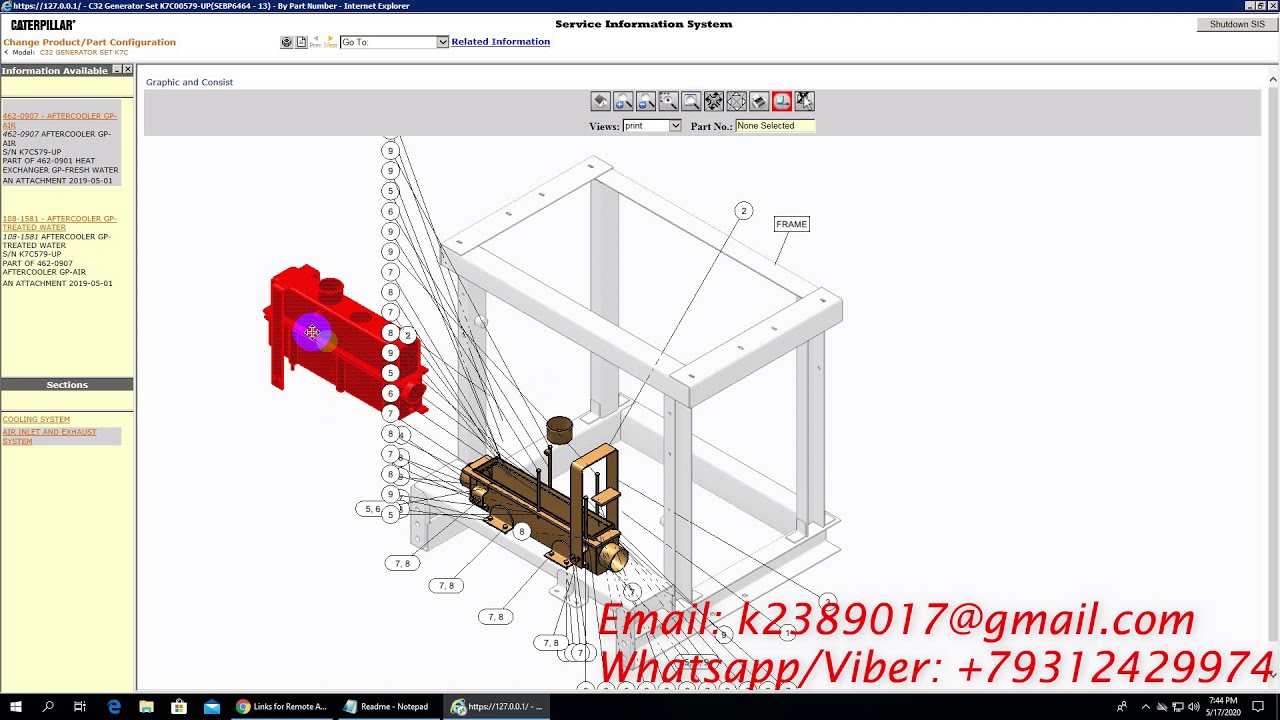Choose the pan arrows tool
Screen dimensions: 1280x720
[x=736, y=101]
